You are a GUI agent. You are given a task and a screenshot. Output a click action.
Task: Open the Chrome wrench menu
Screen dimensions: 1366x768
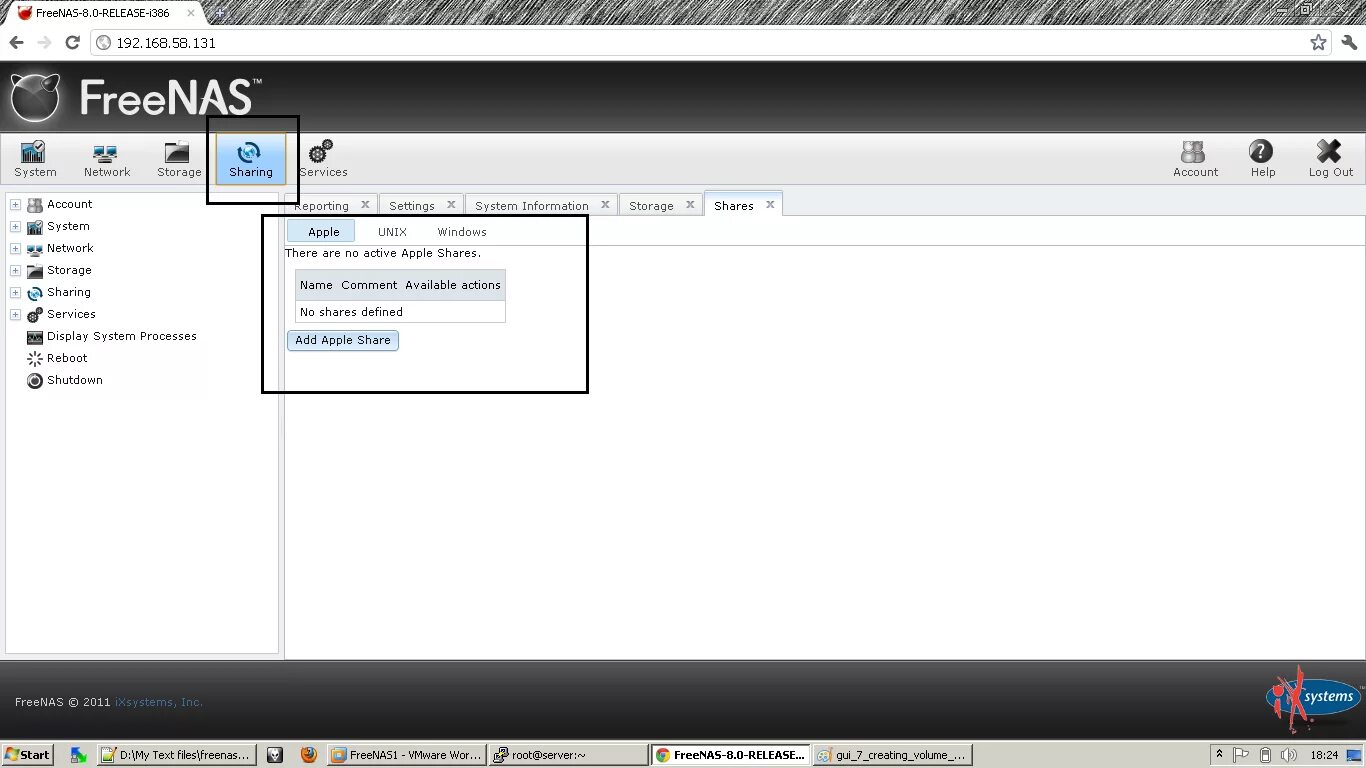pos(1348,43)
